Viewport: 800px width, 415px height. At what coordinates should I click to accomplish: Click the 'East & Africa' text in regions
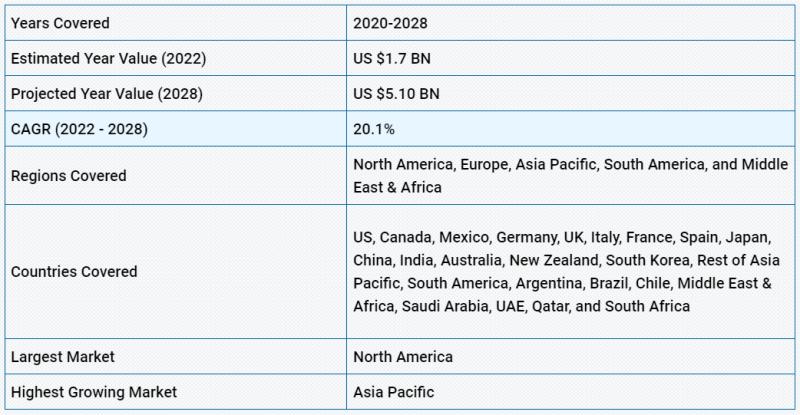tap(397, 187)
